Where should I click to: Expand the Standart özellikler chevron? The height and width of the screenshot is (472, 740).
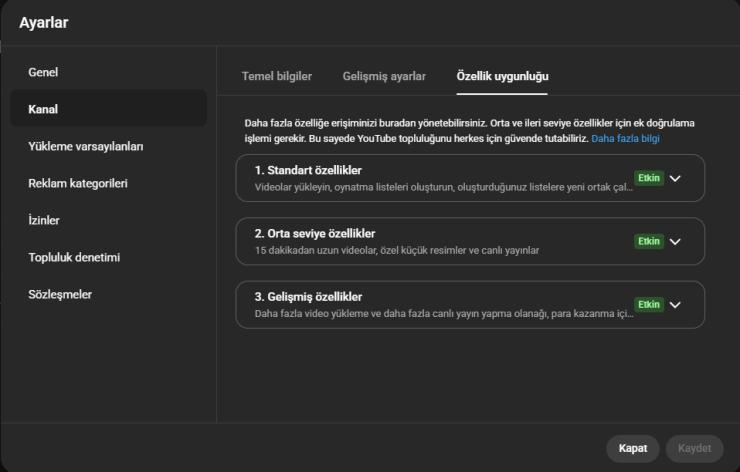coord(675,178)
